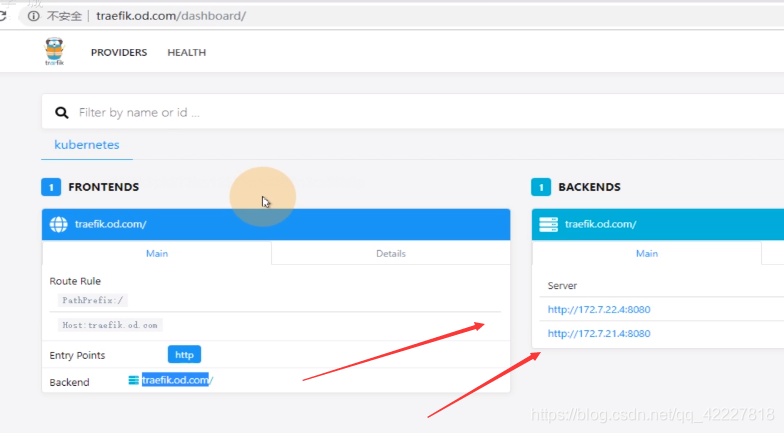This screenshot has height=433, width=784.
Task: Open the PROVIDERS menu item
Action: click(119, 52)
